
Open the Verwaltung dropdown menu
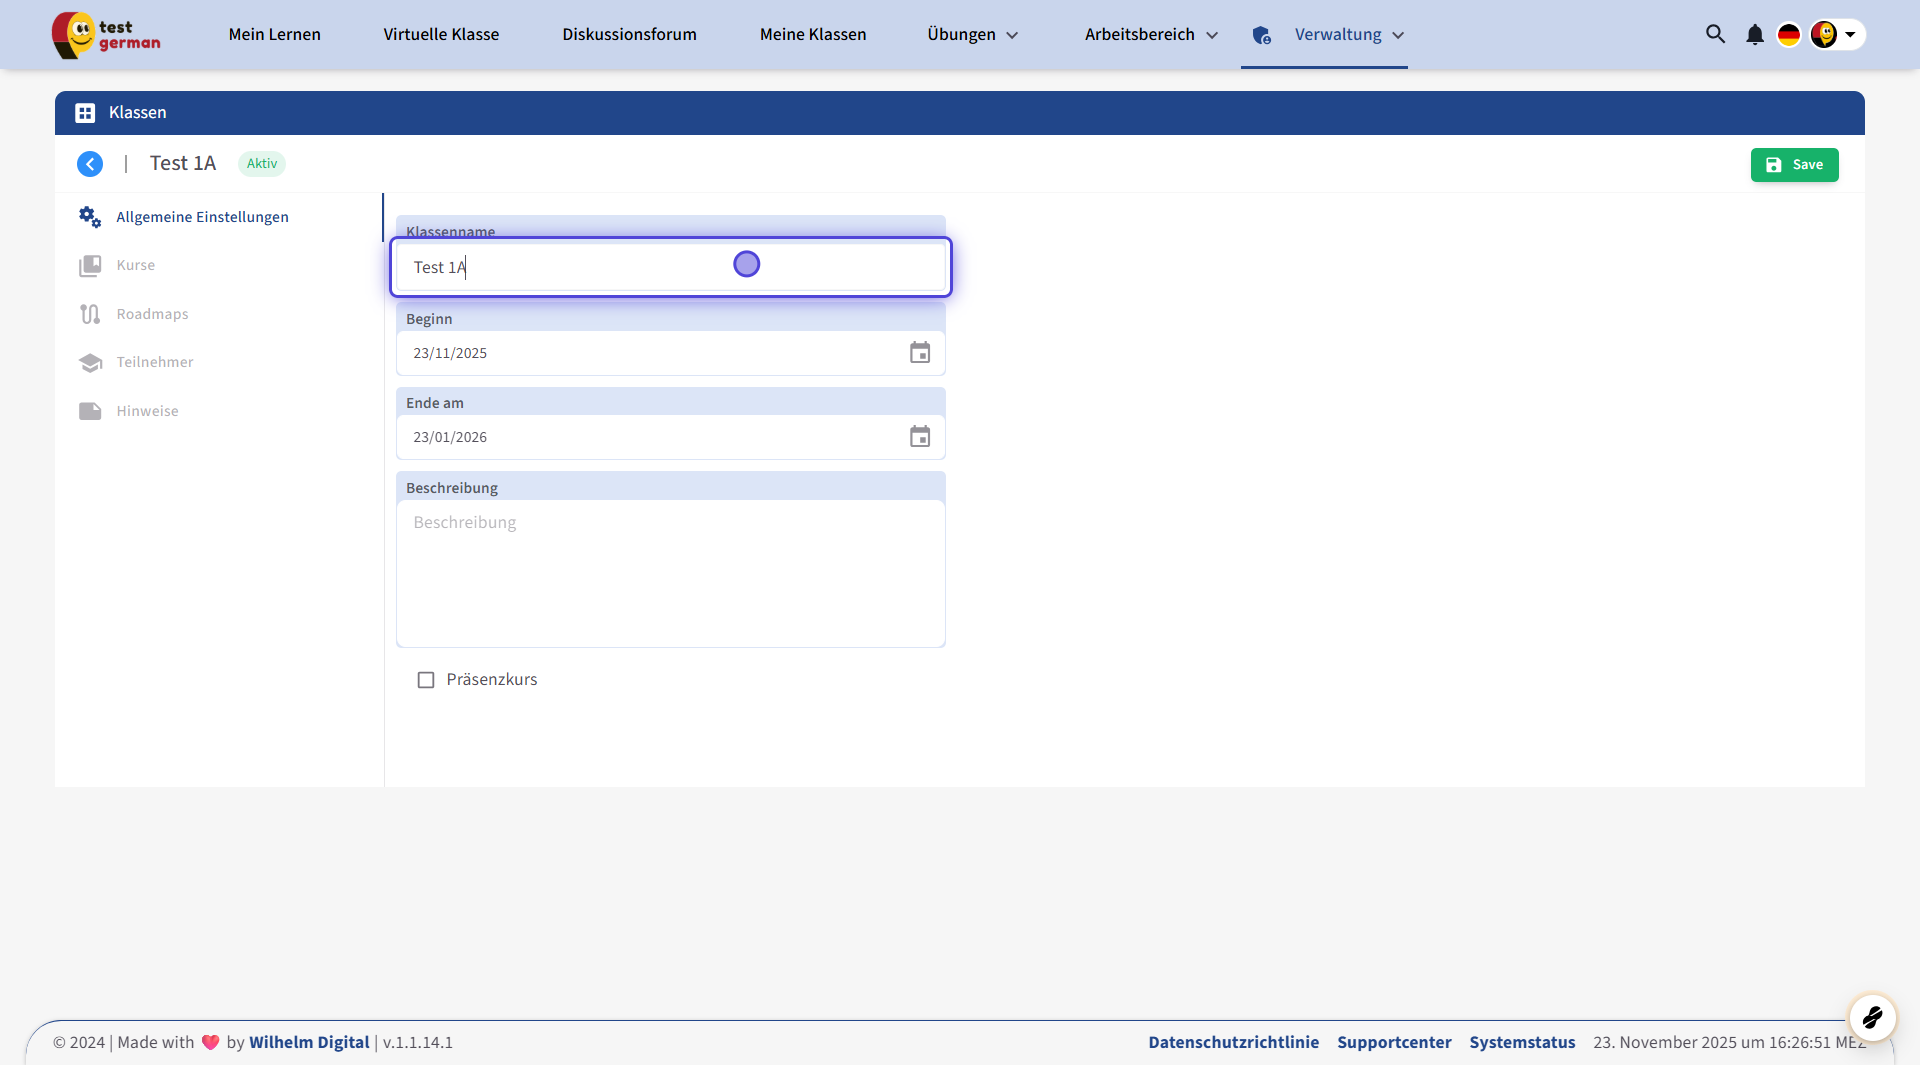[1348, 35]
